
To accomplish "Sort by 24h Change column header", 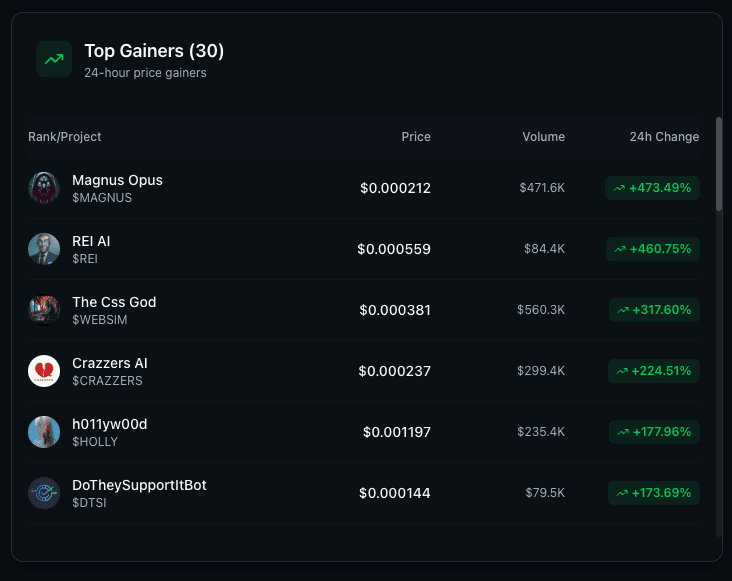I will point(664,137).
